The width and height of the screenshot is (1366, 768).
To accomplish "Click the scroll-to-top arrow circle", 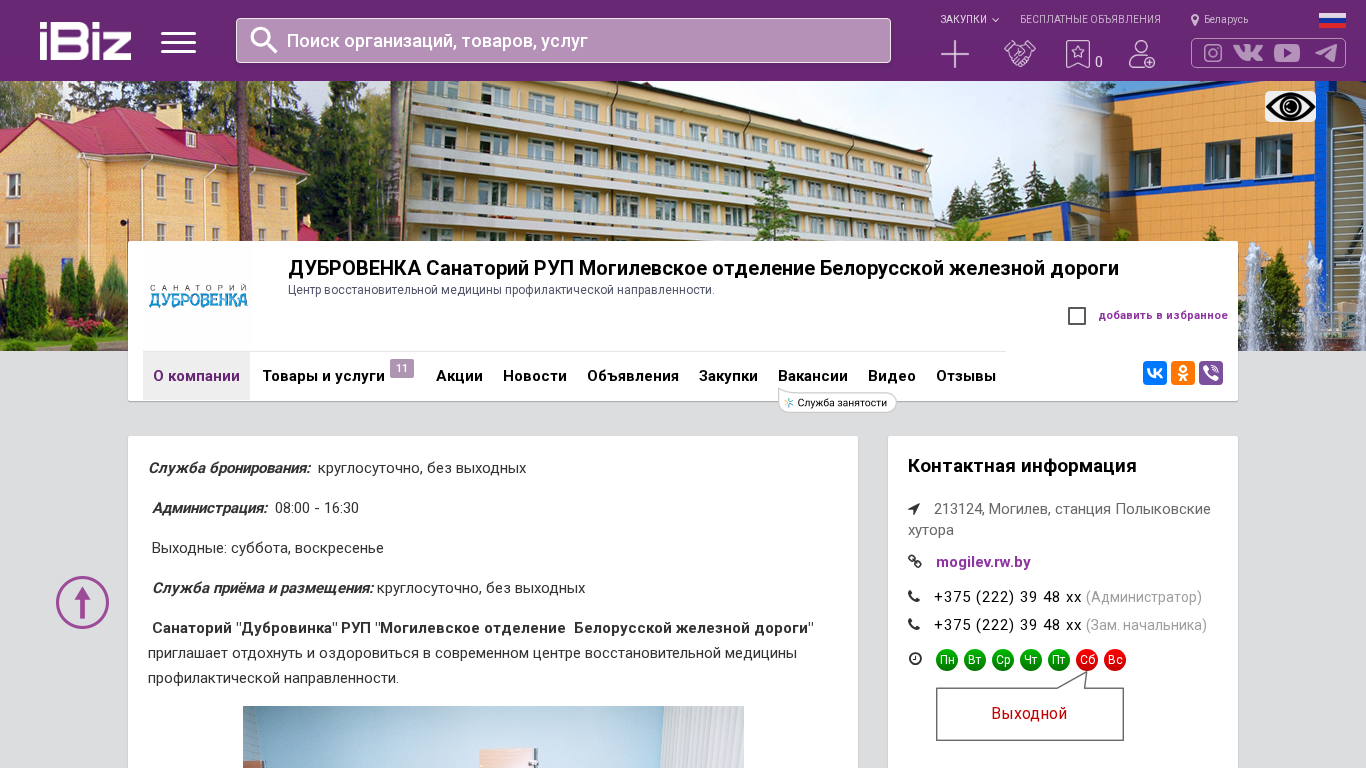I will (x=82, y=602).
